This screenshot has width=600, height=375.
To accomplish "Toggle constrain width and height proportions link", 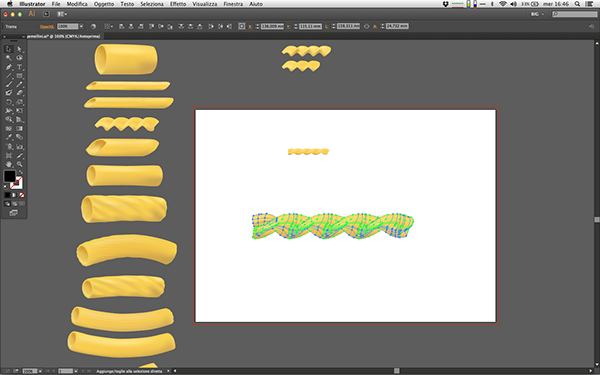I will [367, 26].
